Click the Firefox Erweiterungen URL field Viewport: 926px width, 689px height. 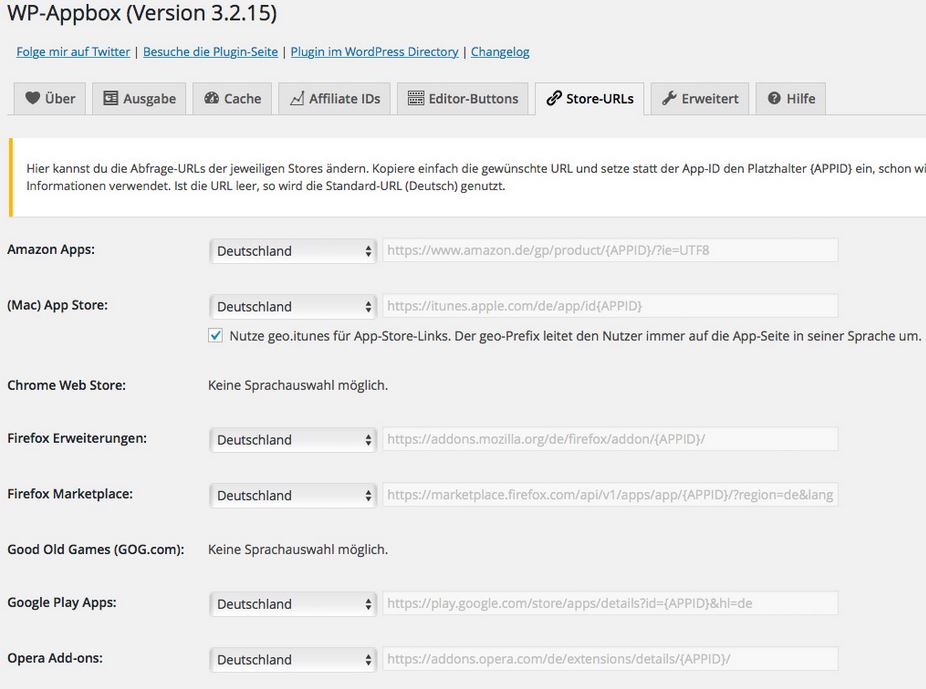tap(610, 439)
